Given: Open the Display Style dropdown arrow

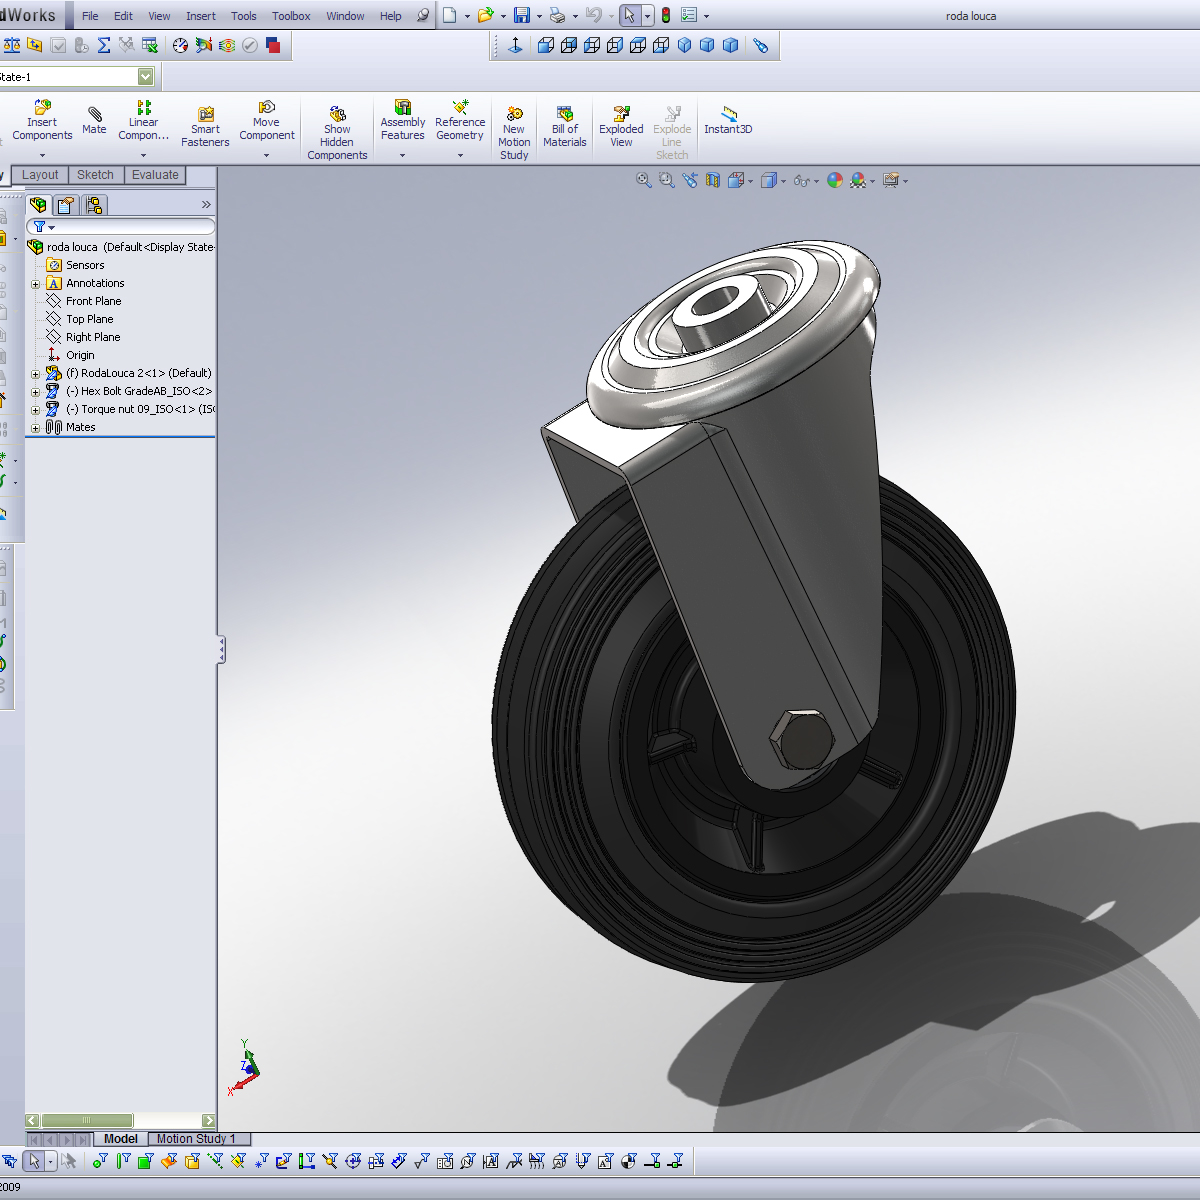Looking at the screenshot, I should click(783, 181).
